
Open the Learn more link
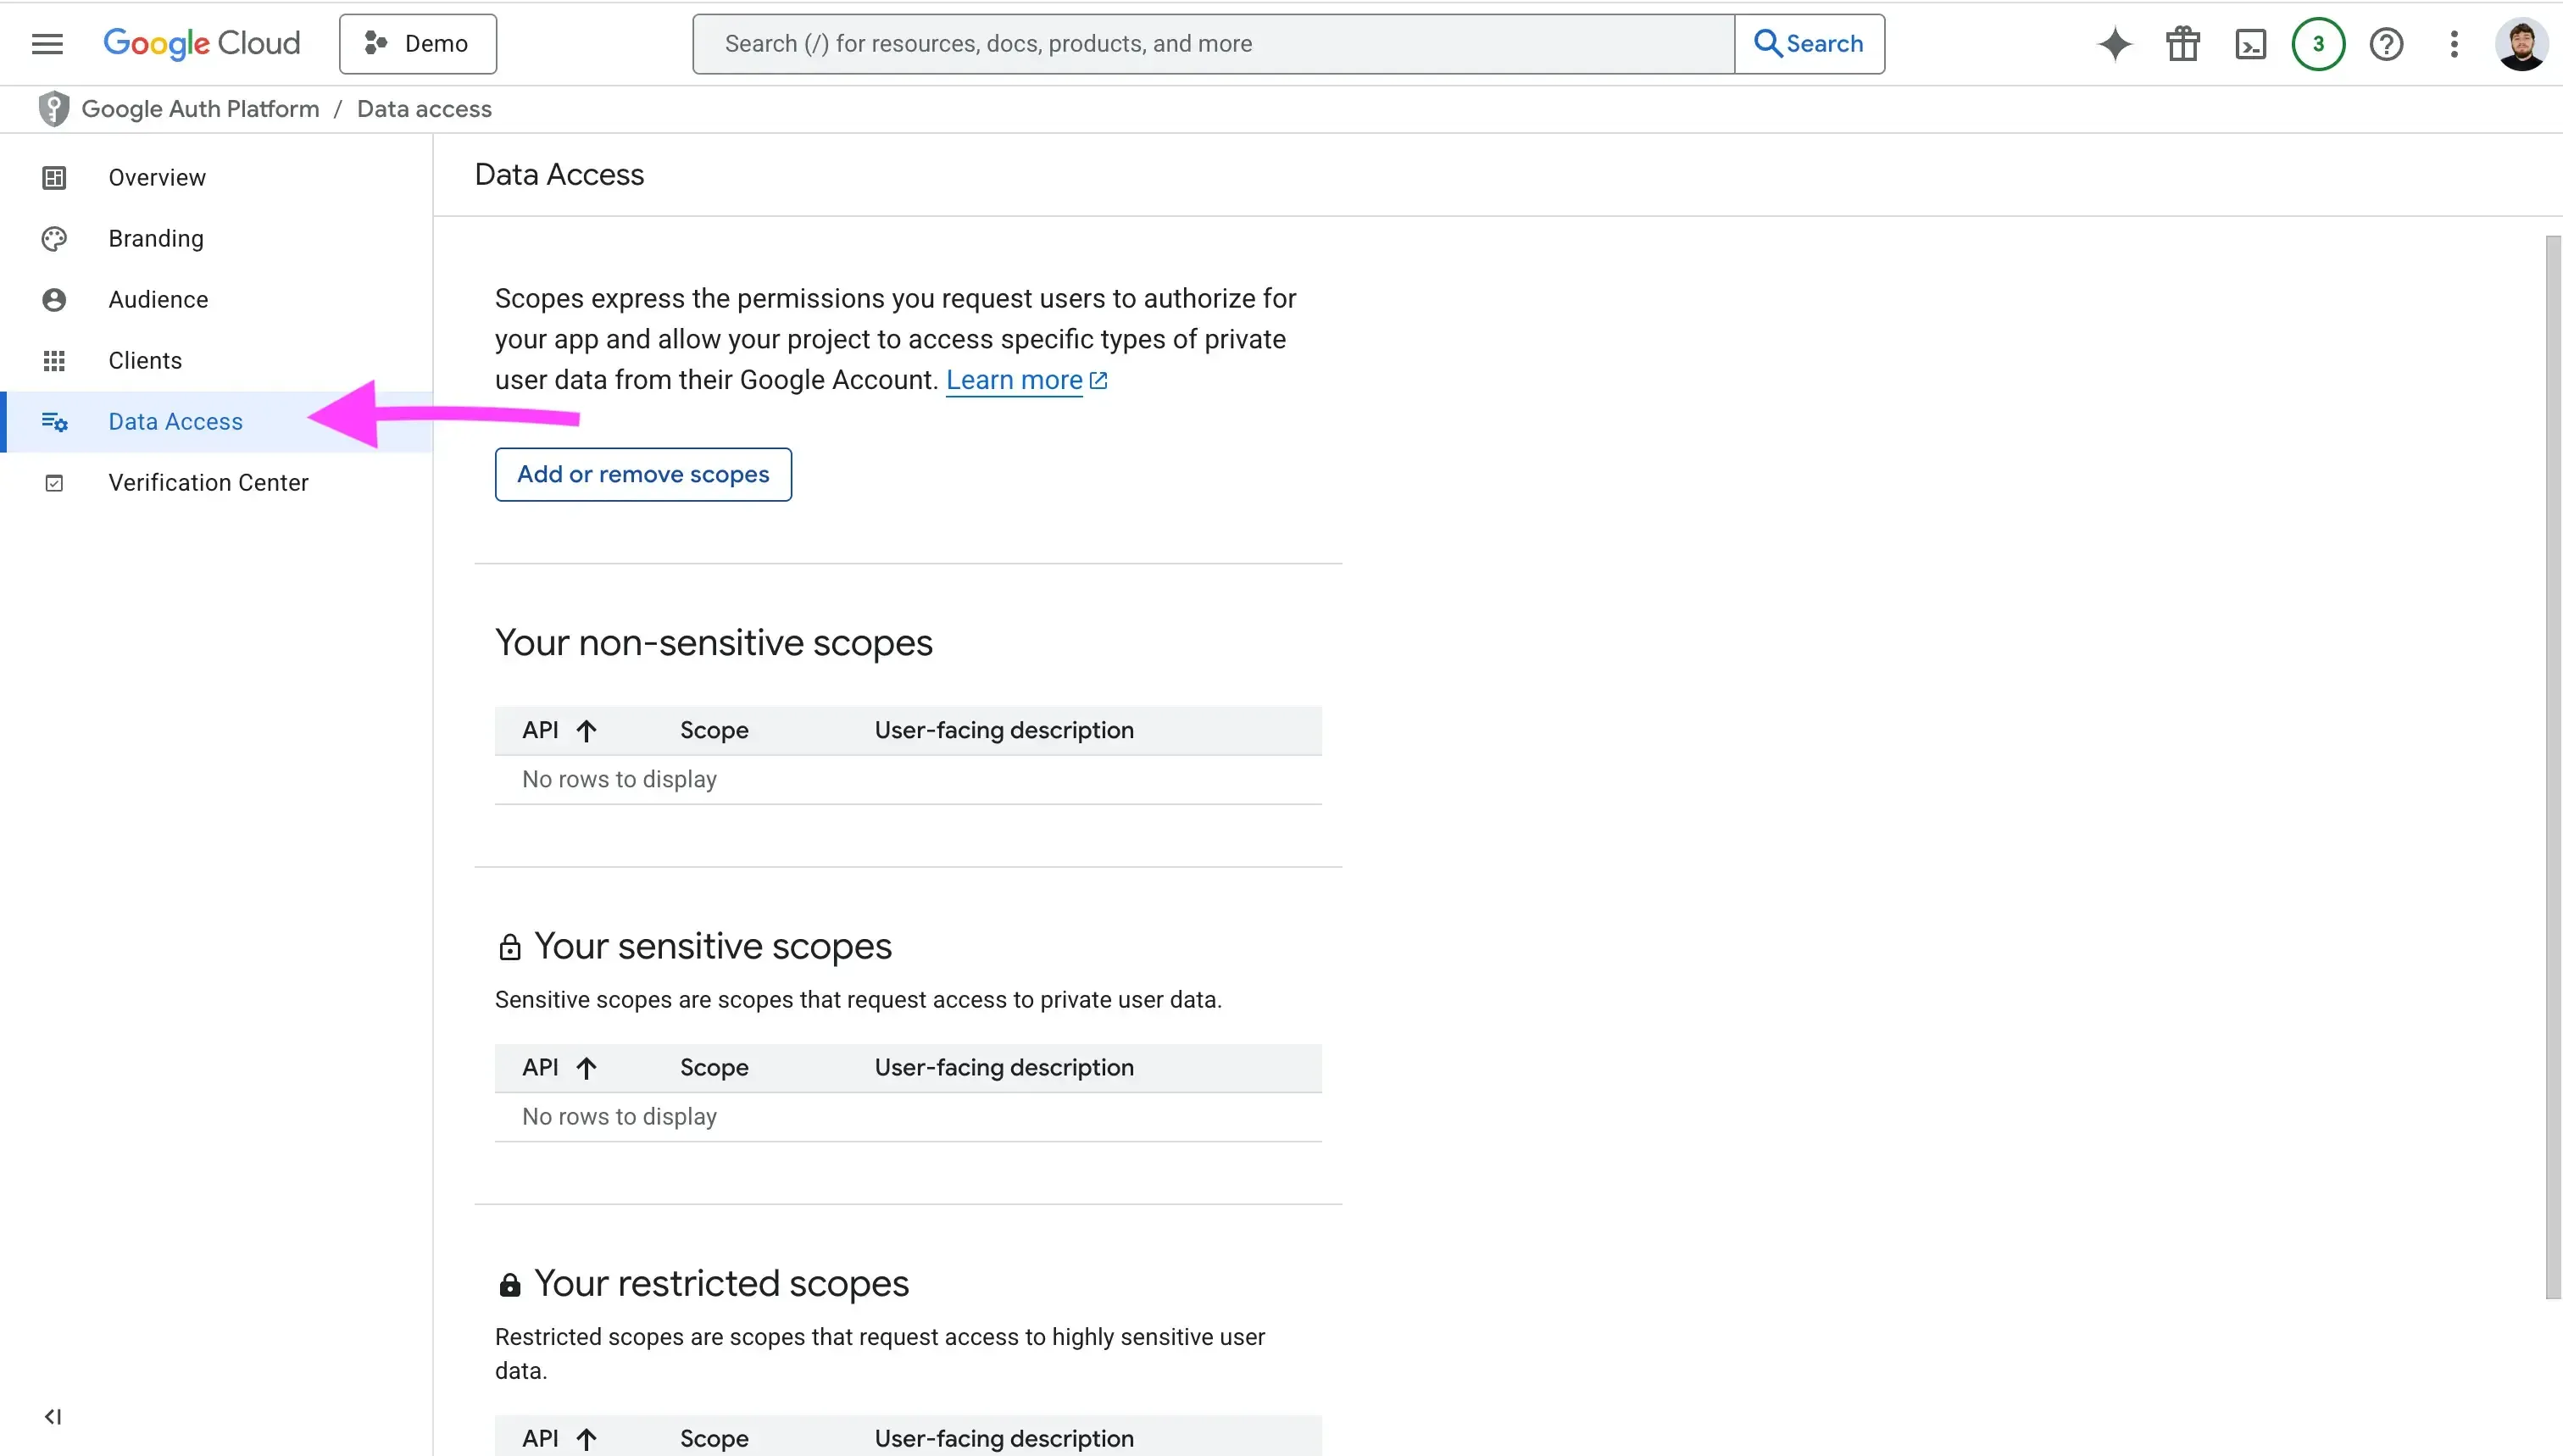tap(1014, 380)
